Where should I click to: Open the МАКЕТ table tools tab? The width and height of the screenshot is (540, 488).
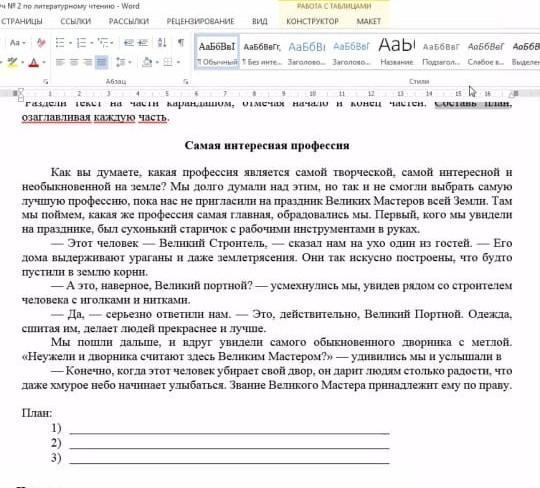pos(369,21)
